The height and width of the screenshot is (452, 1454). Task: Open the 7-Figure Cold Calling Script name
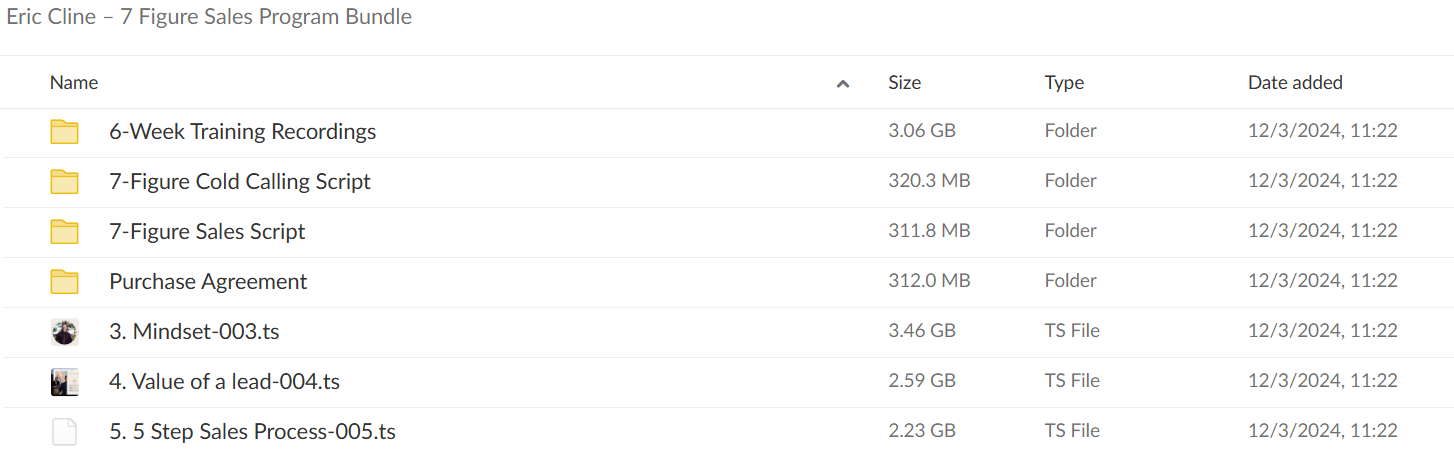(240, 182)
